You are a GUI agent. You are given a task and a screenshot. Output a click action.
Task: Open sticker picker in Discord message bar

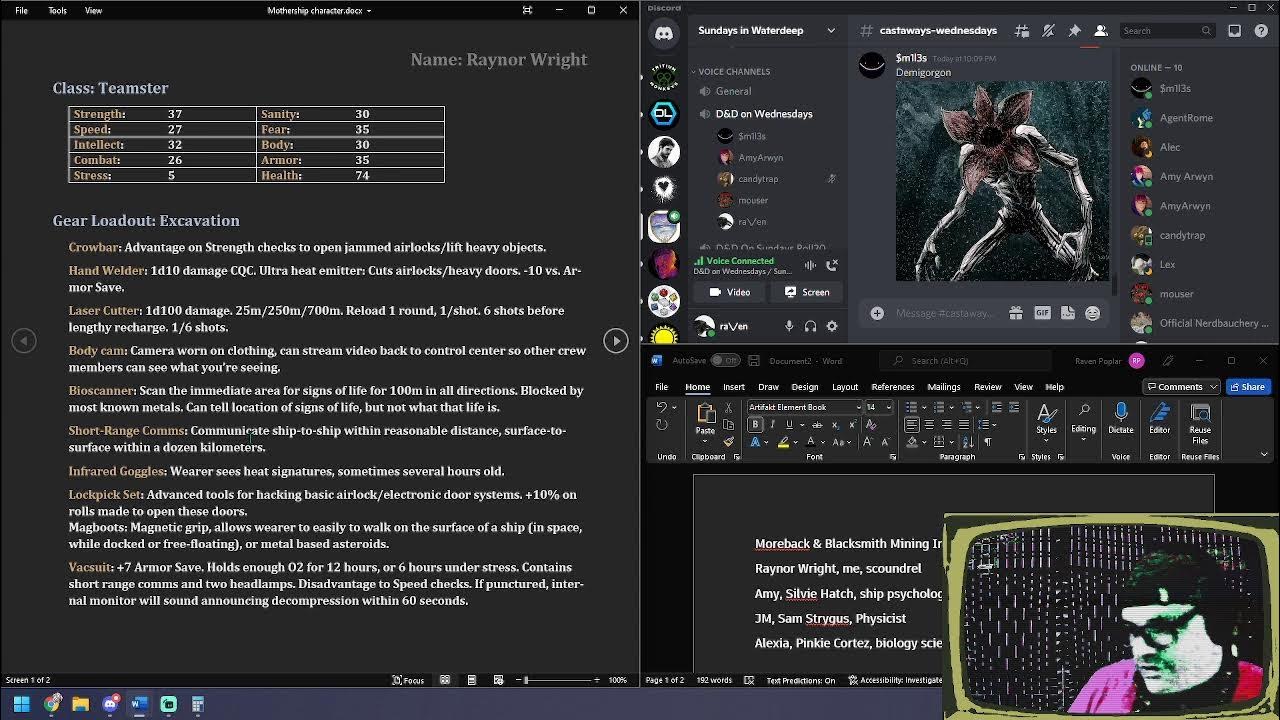click(1067, 313)
